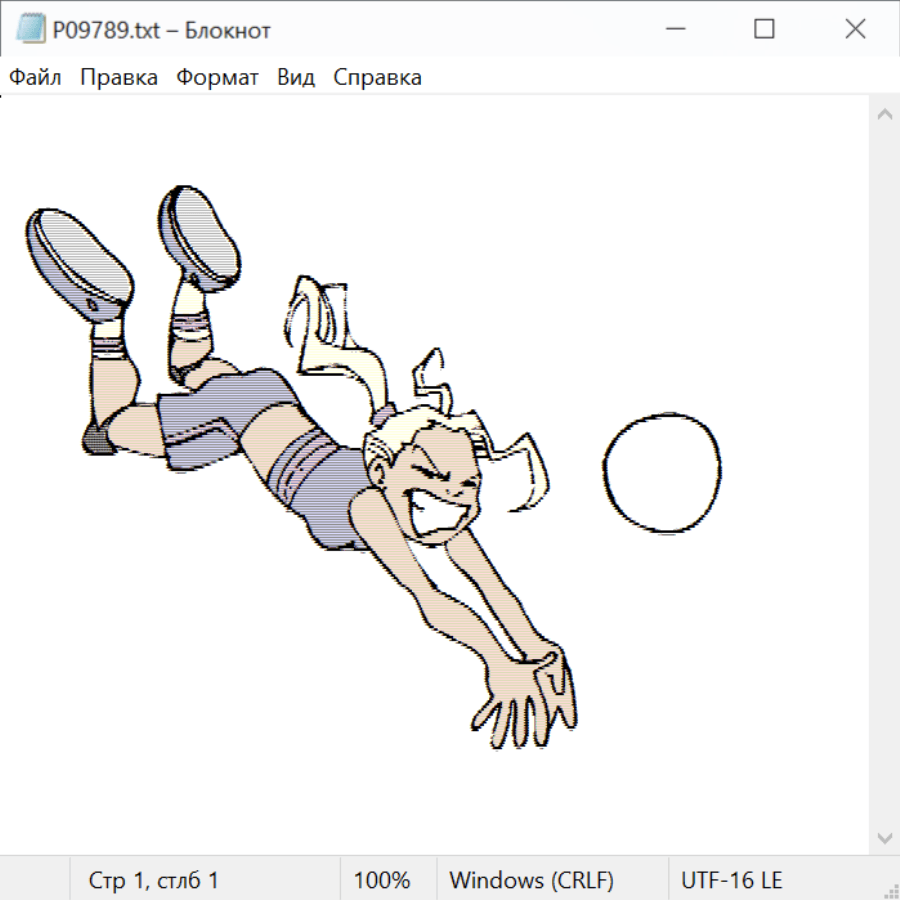The height and width of the screenshot is (900, 900).
Task: Open the Файл menu
Action: tap(36, 78)
